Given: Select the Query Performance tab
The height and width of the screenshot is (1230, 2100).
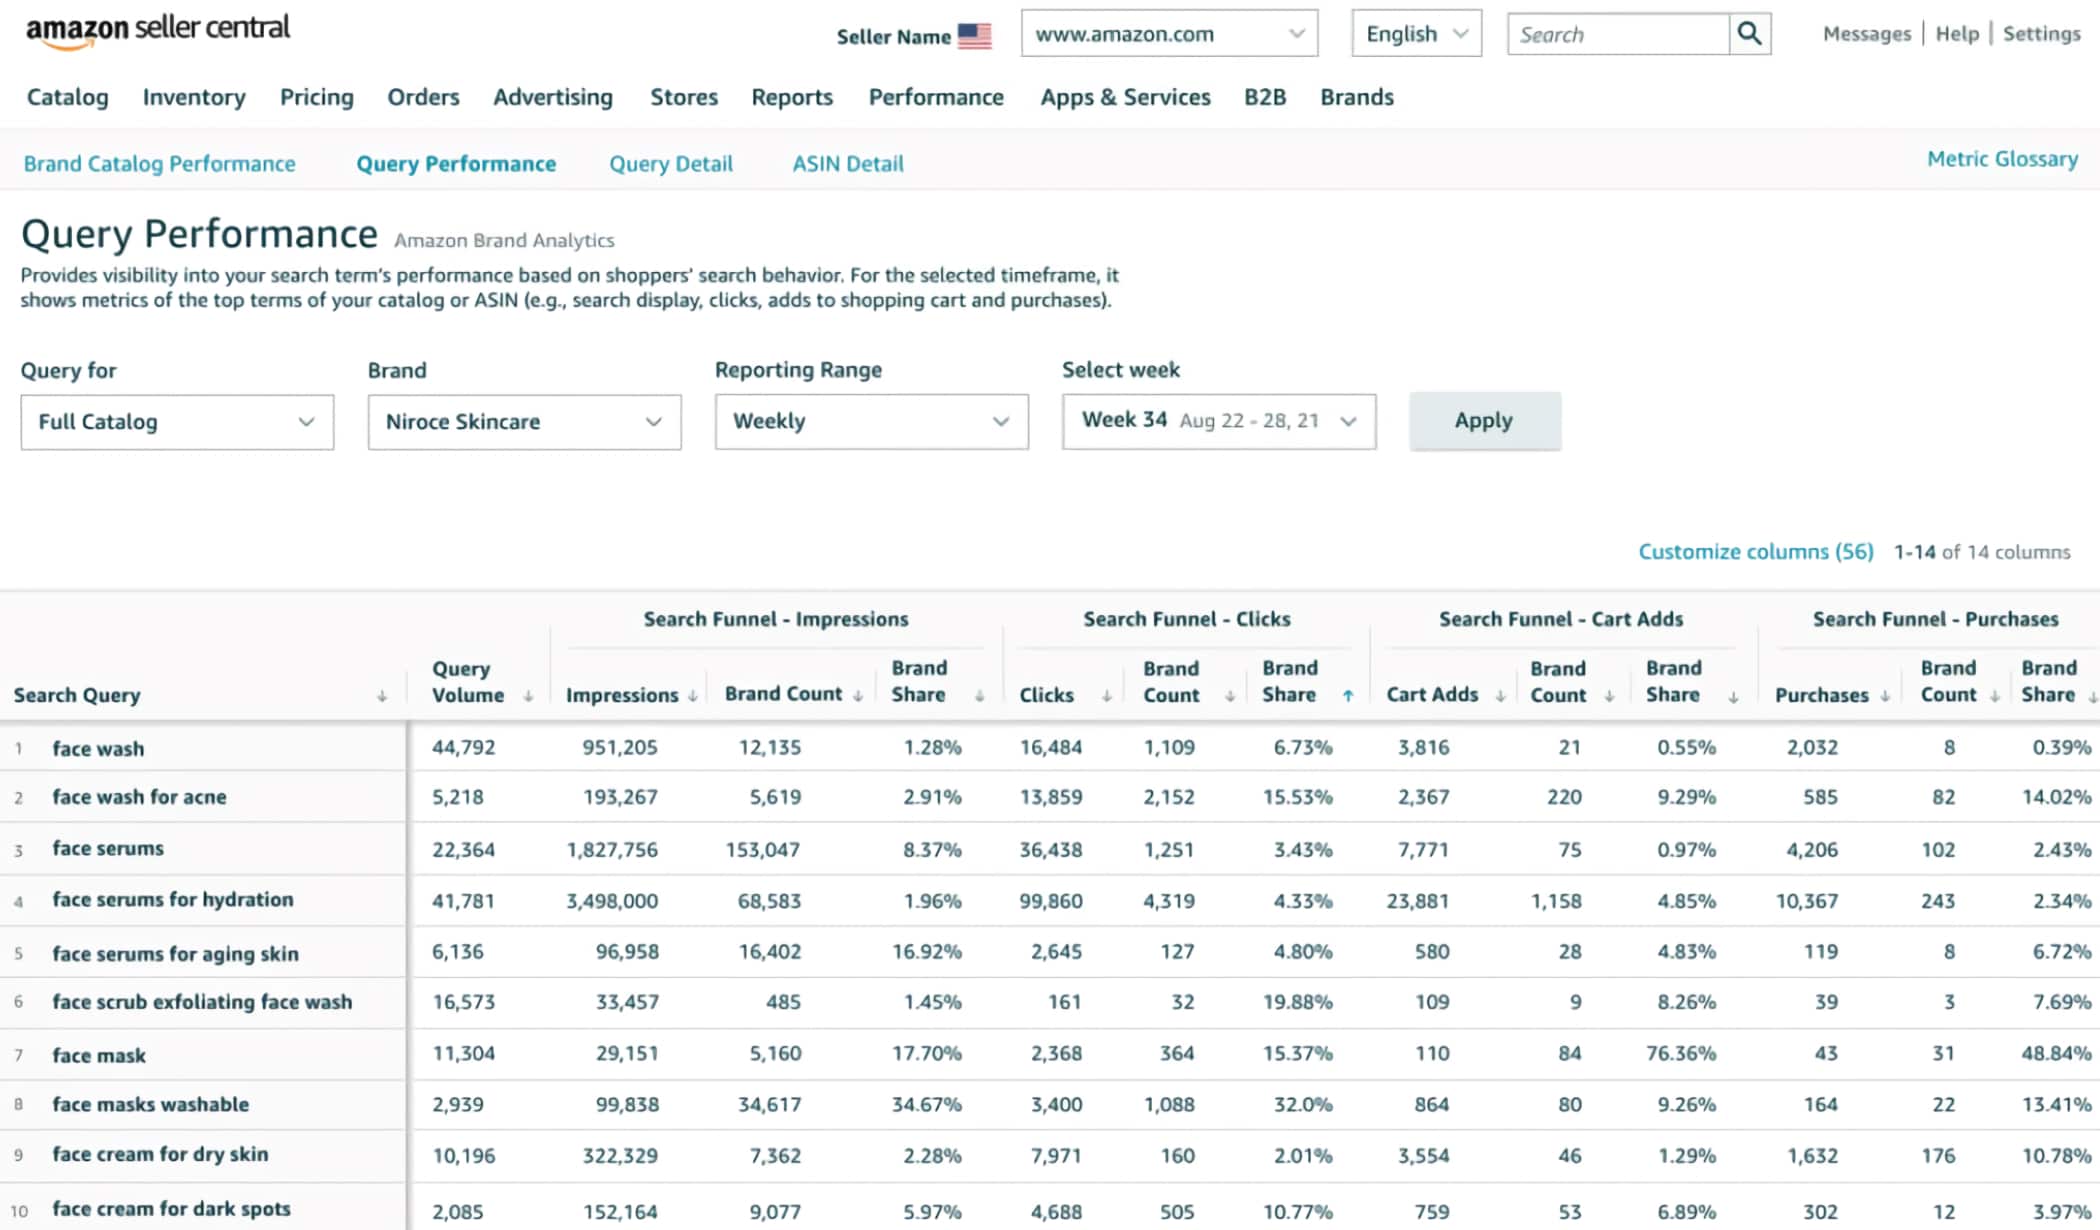Looking at the screenshot, I should tap(456, 163).
